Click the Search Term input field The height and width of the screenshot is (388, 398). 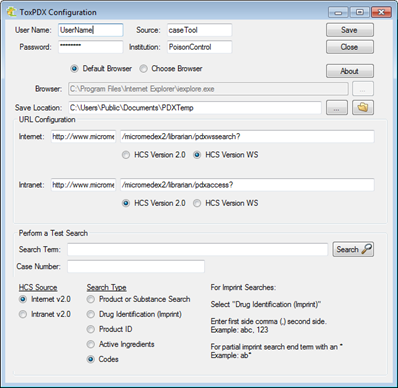tap(198, 249)
